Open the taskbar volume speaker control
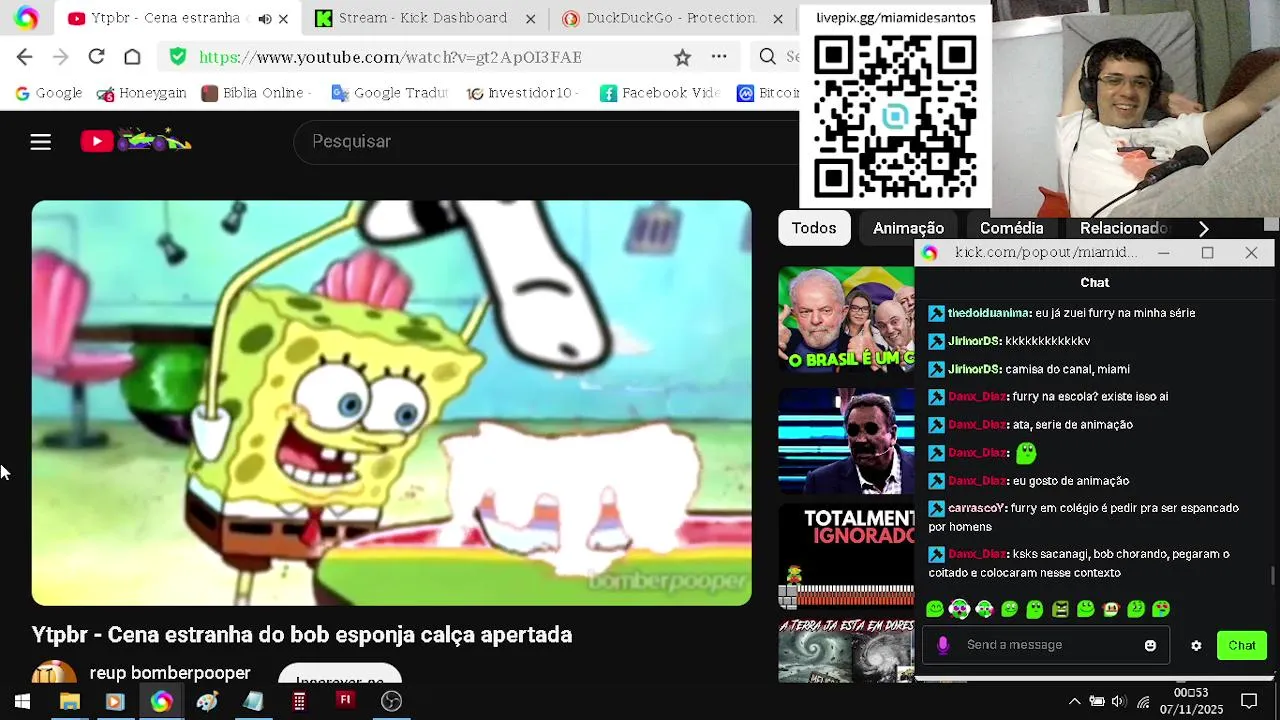This screenshot has width=1280, height=720. [1118, 701]
